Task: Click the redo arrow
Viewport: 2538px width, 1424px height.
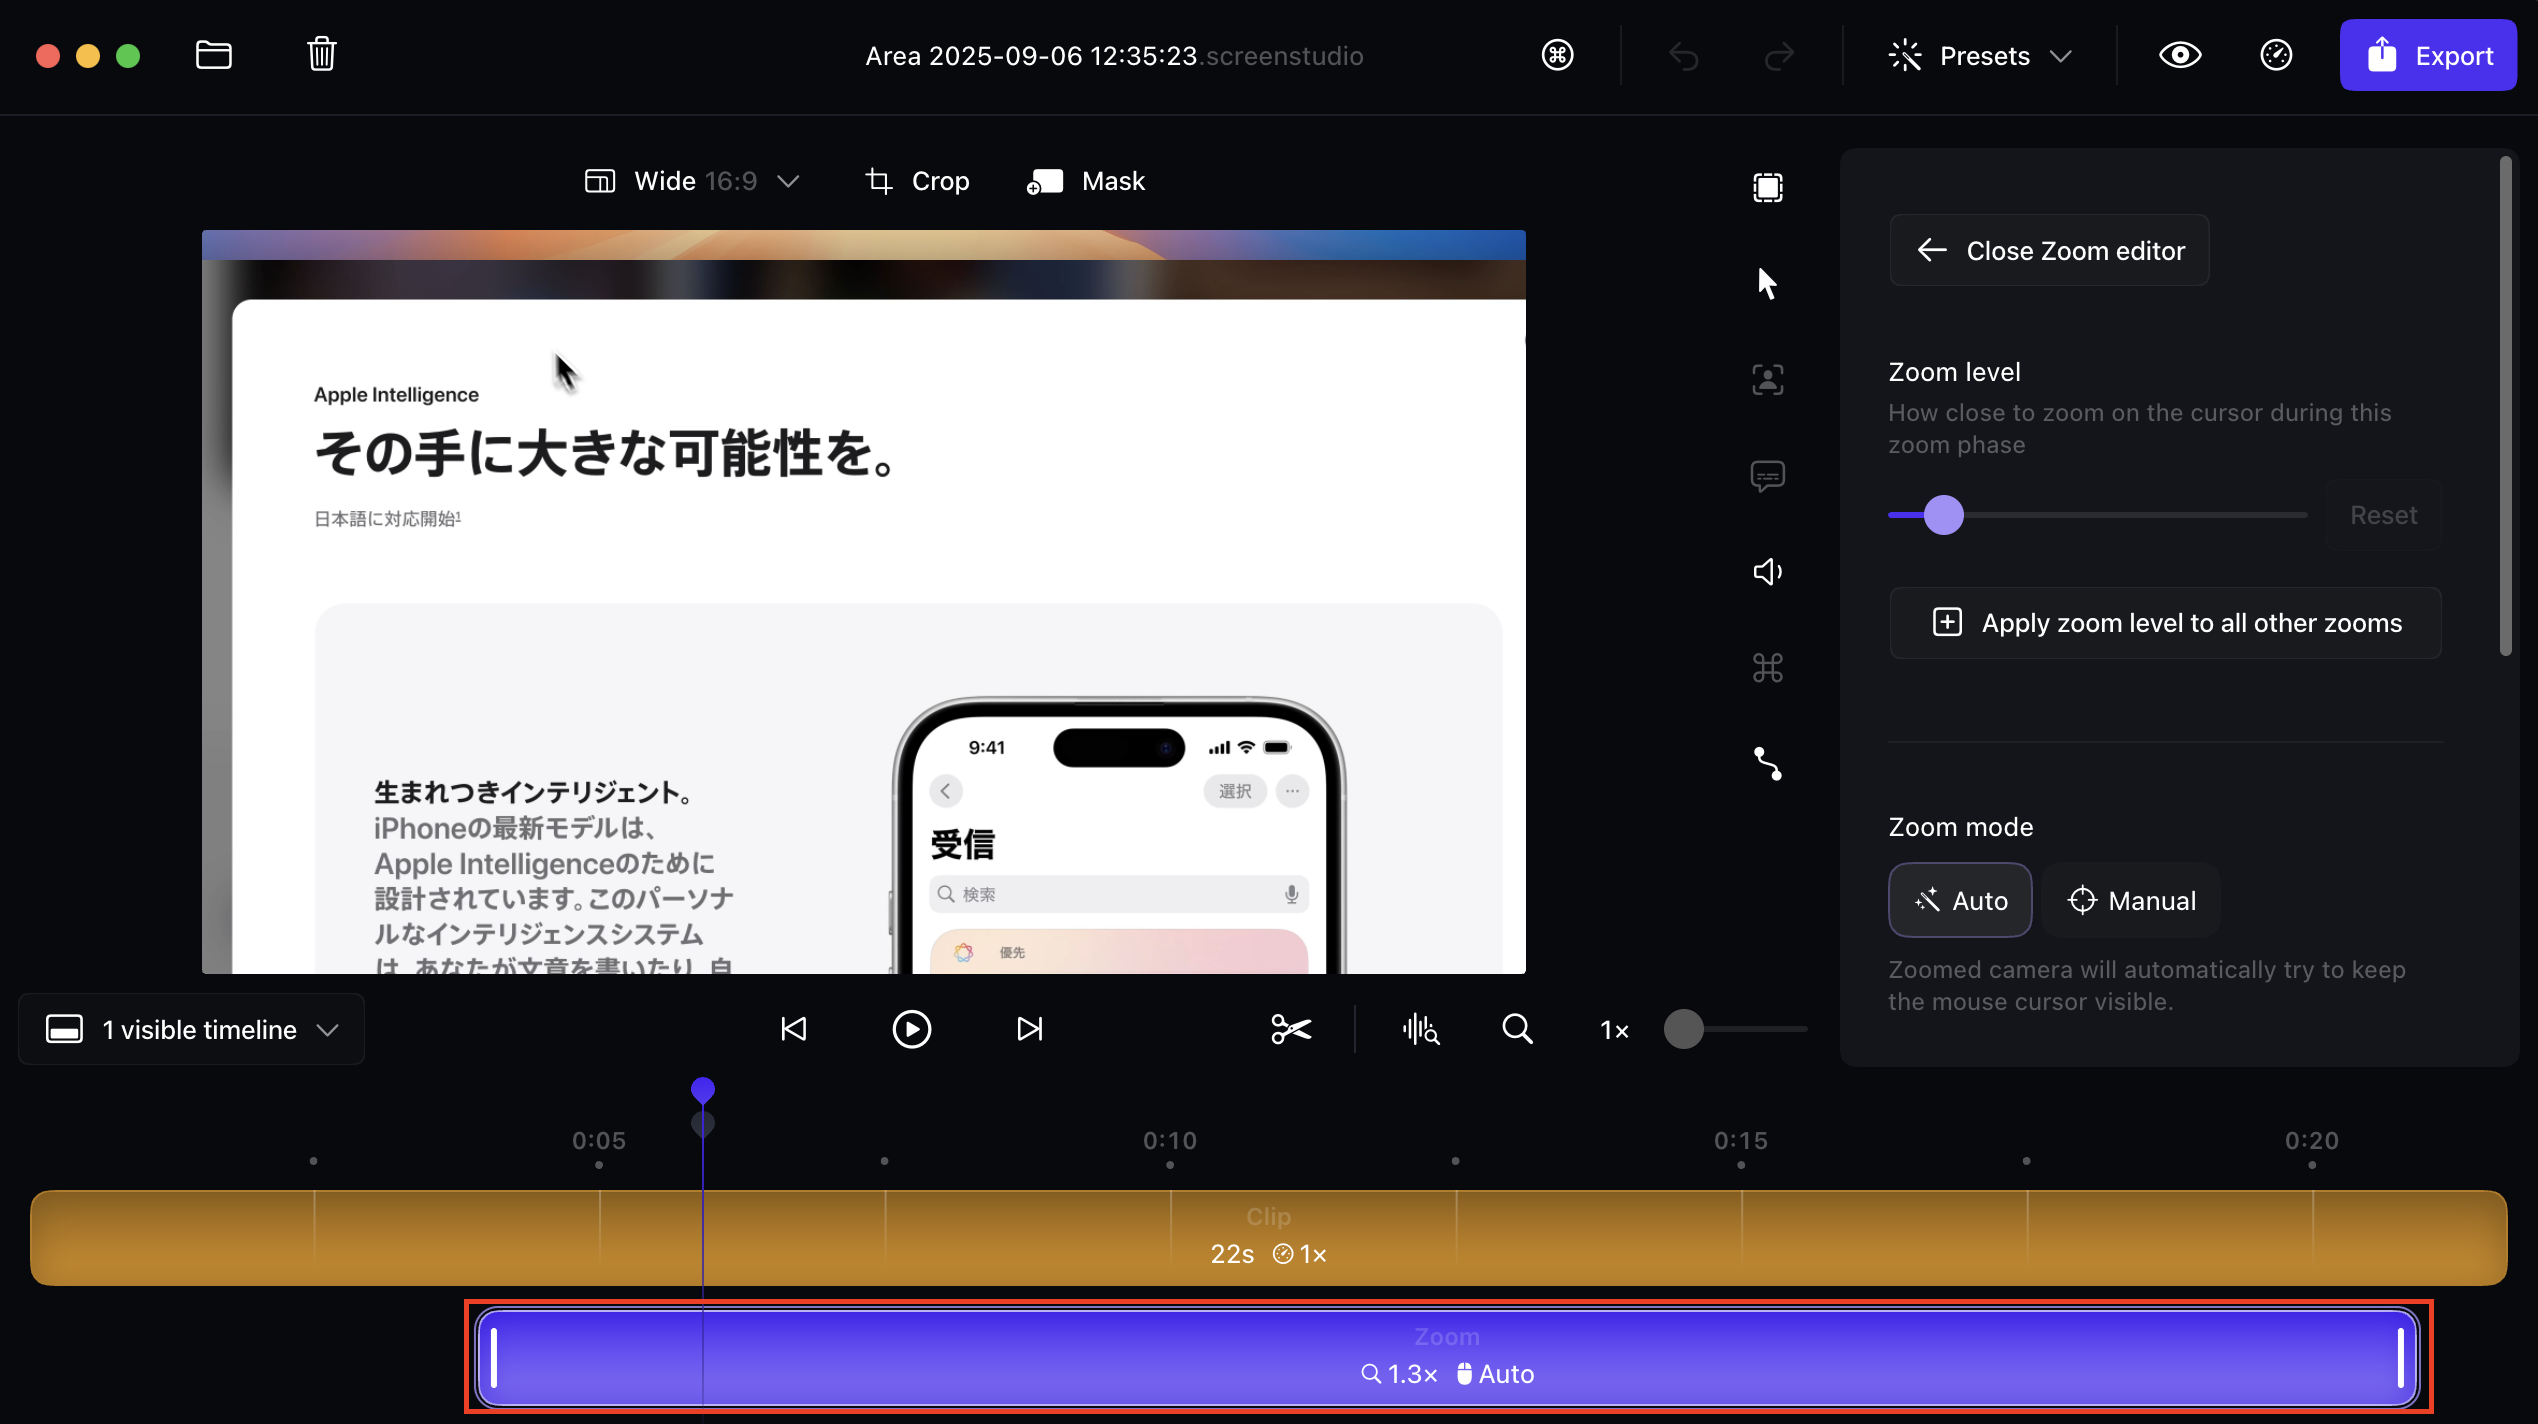Action: 1779,56
